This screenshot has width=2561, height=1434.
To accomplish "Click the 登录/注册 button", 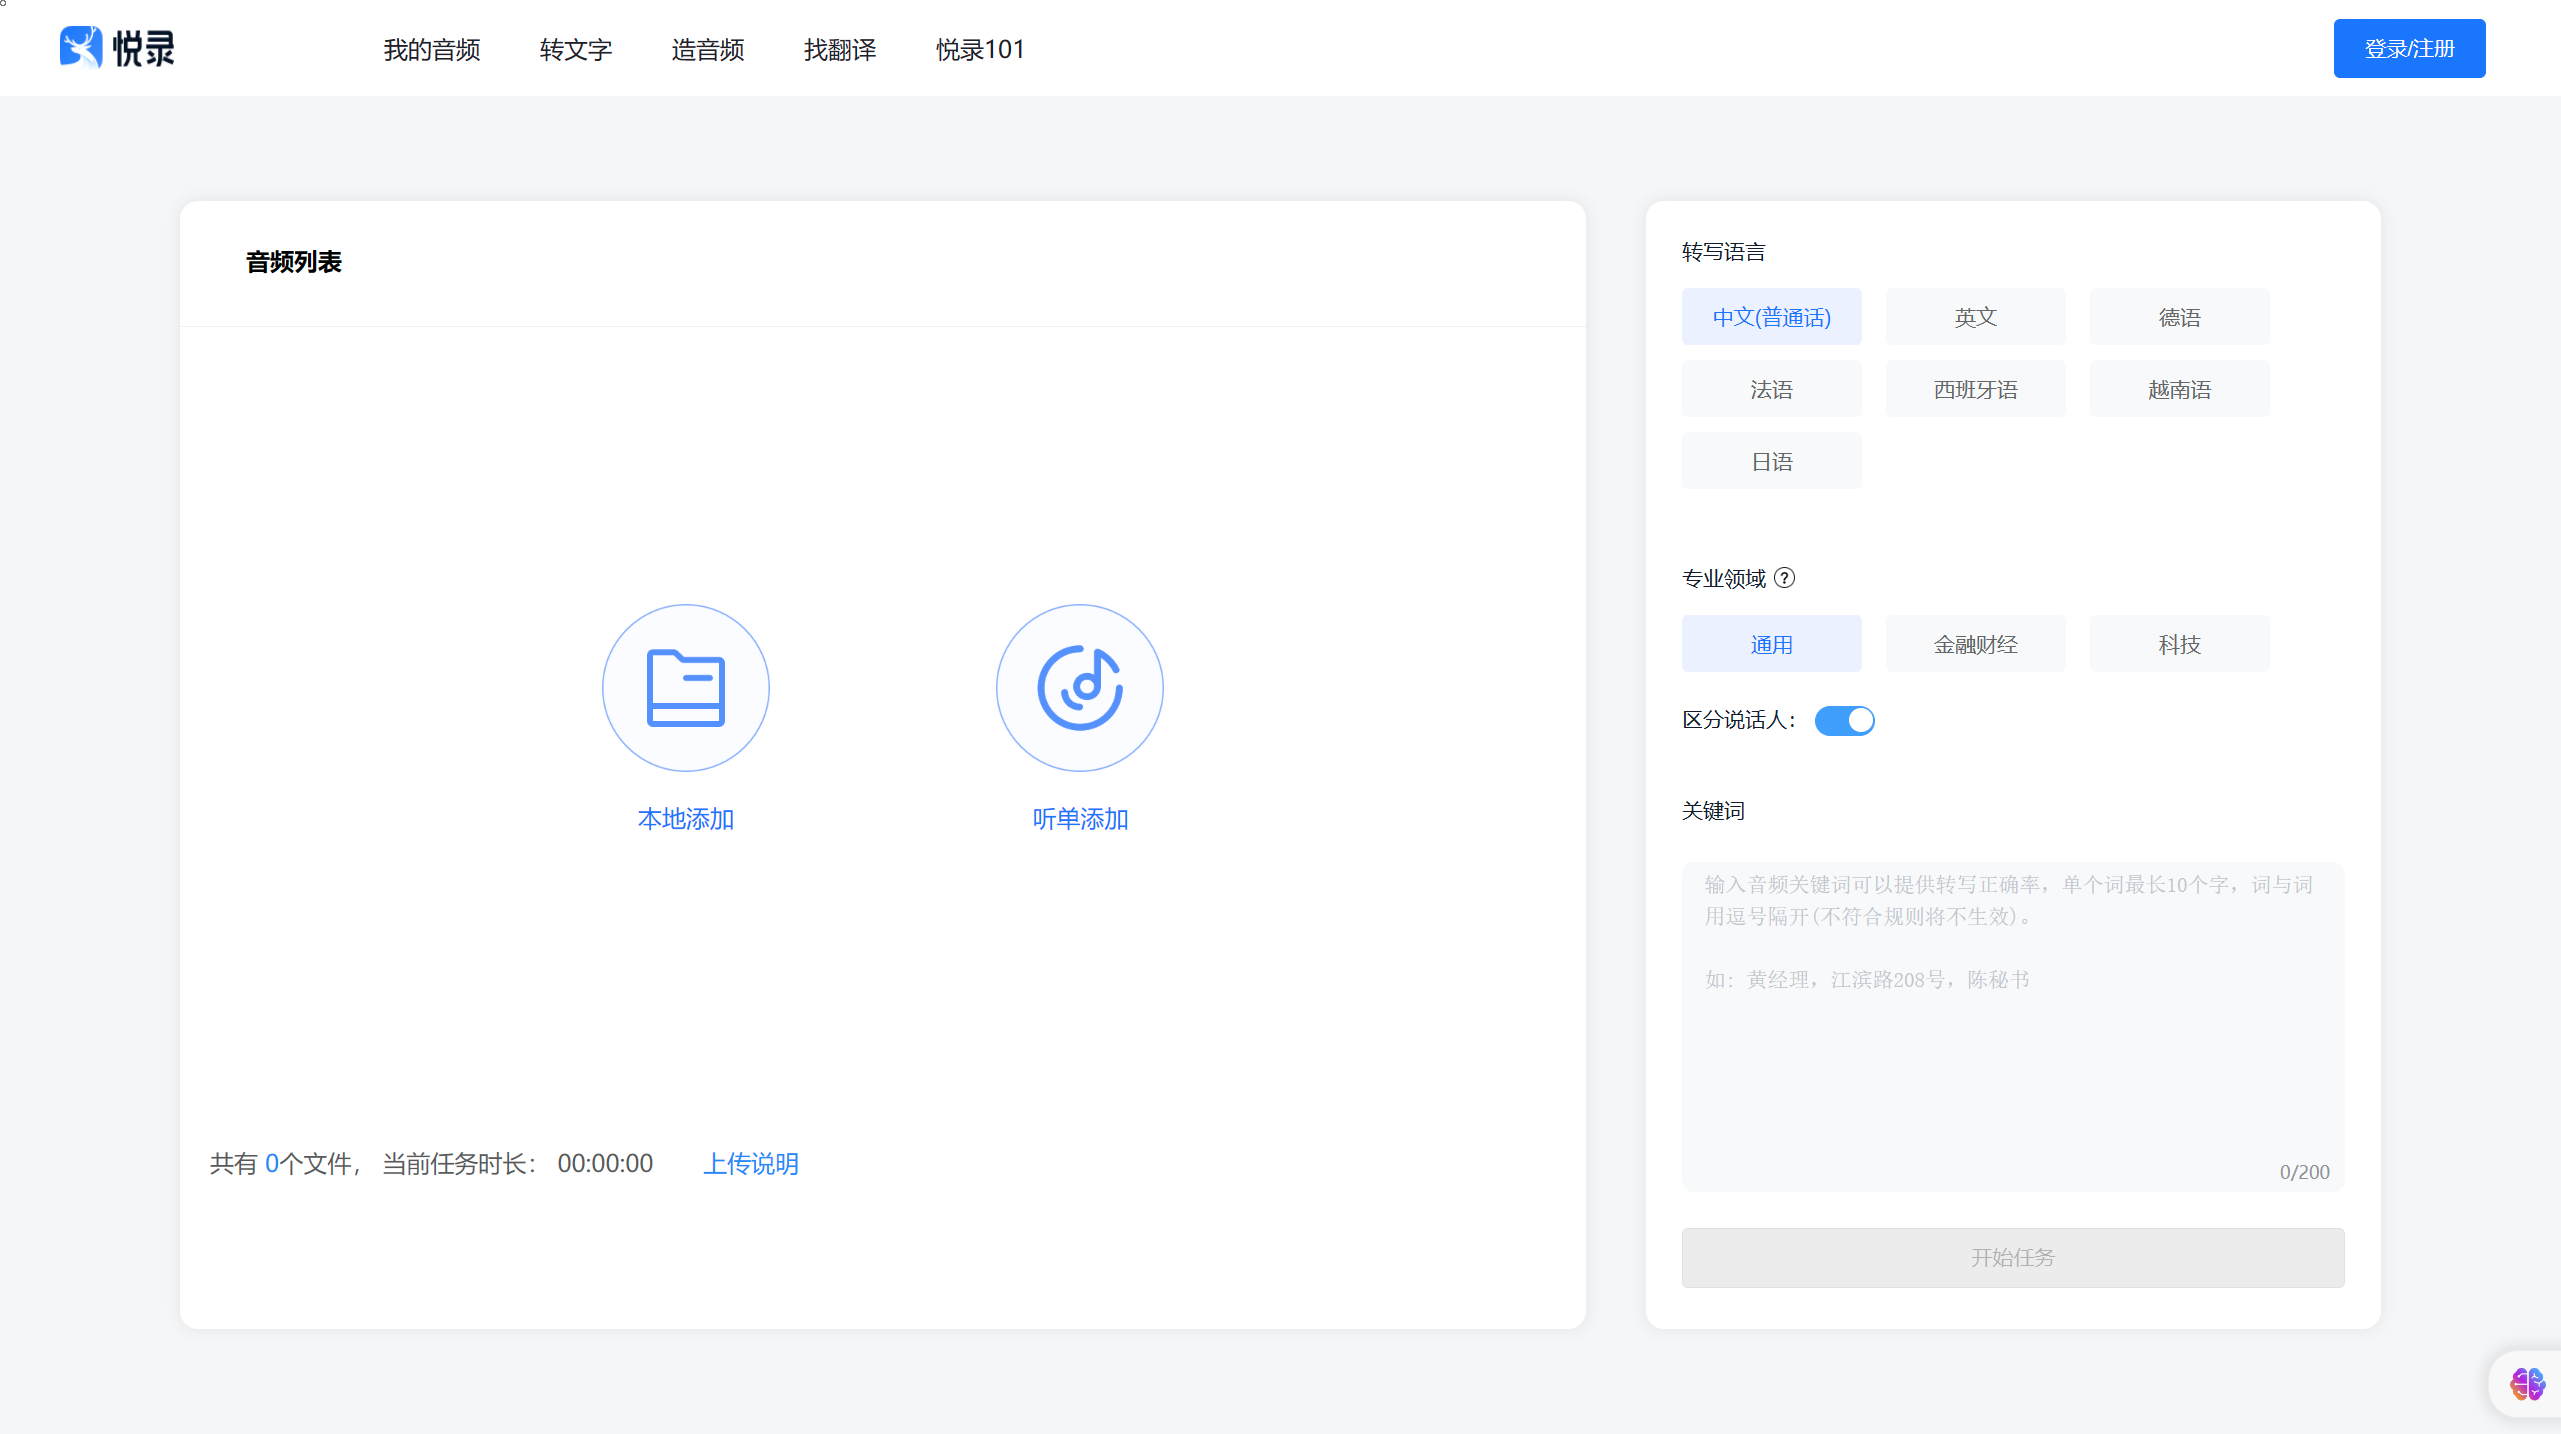I will point(2409,47).
